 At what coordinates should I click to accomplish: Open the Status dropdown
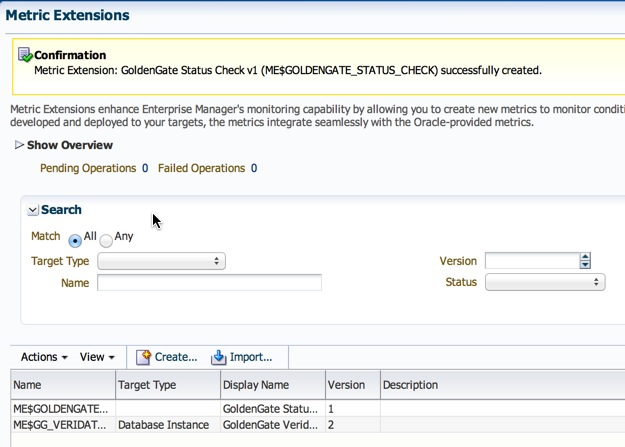click(545, 283)
